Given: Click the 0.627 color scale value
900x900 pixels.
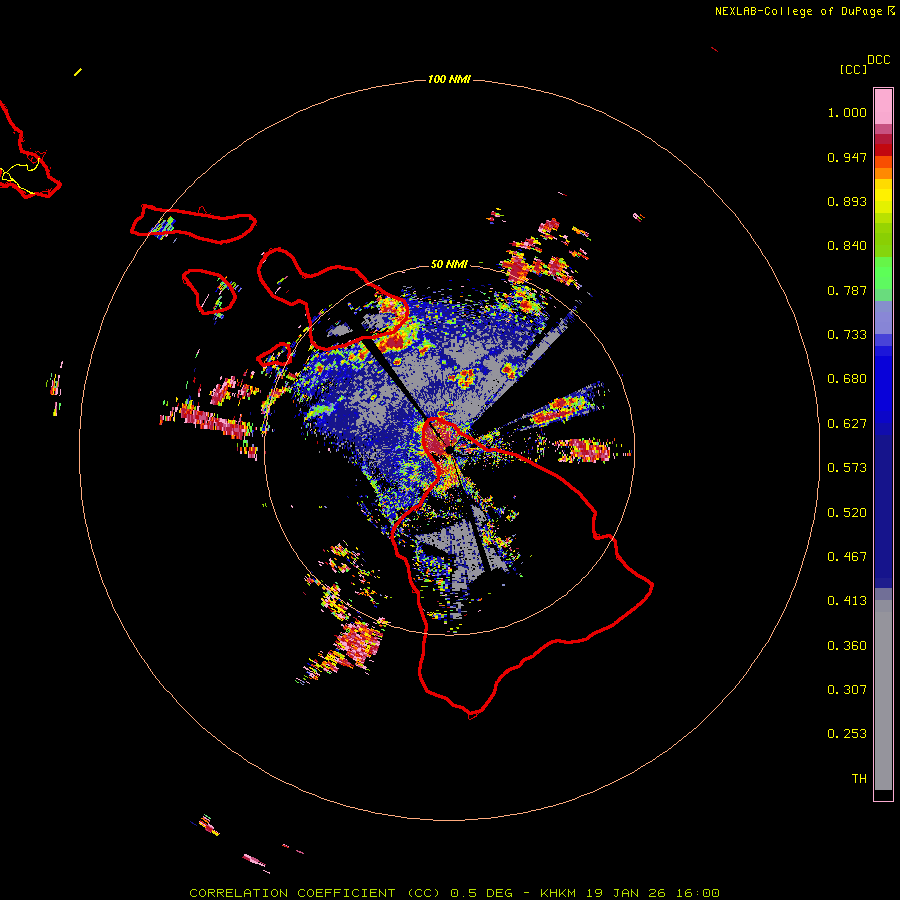Looking at the screenshot, I should tap(847, 424).
